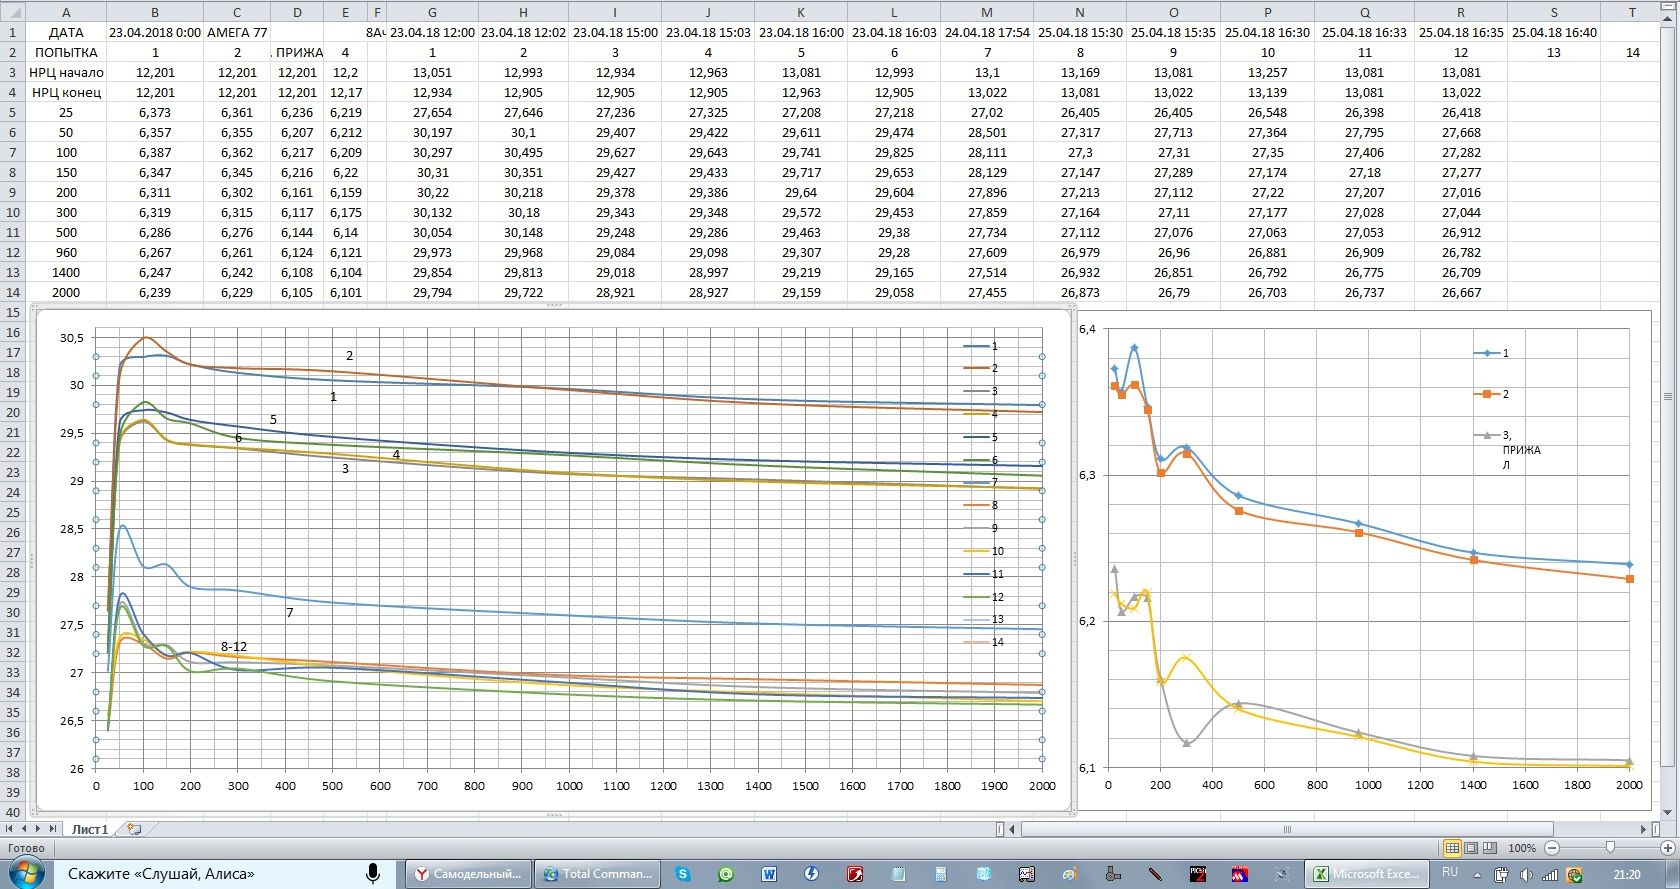1680x889 pixels.
Task: Open Mail.ru Agent taskbar icon
Action: [726, 874]
